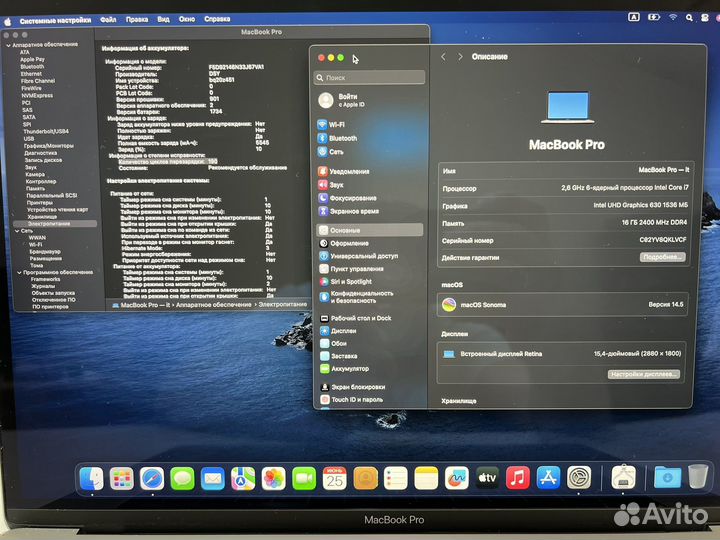Viewport: 720px width, 540px height.
Task: Open Экранное время settings
Action: click(348, 211)
